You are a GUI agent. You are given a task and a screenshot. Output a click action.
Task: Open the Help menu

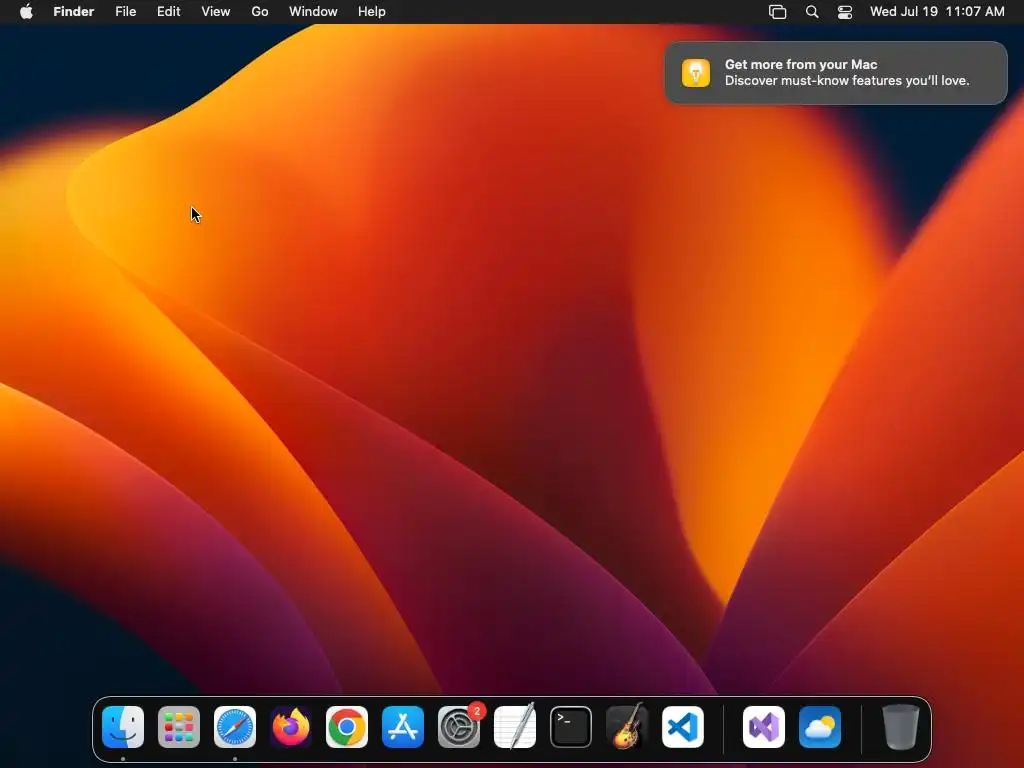(372, 11)
